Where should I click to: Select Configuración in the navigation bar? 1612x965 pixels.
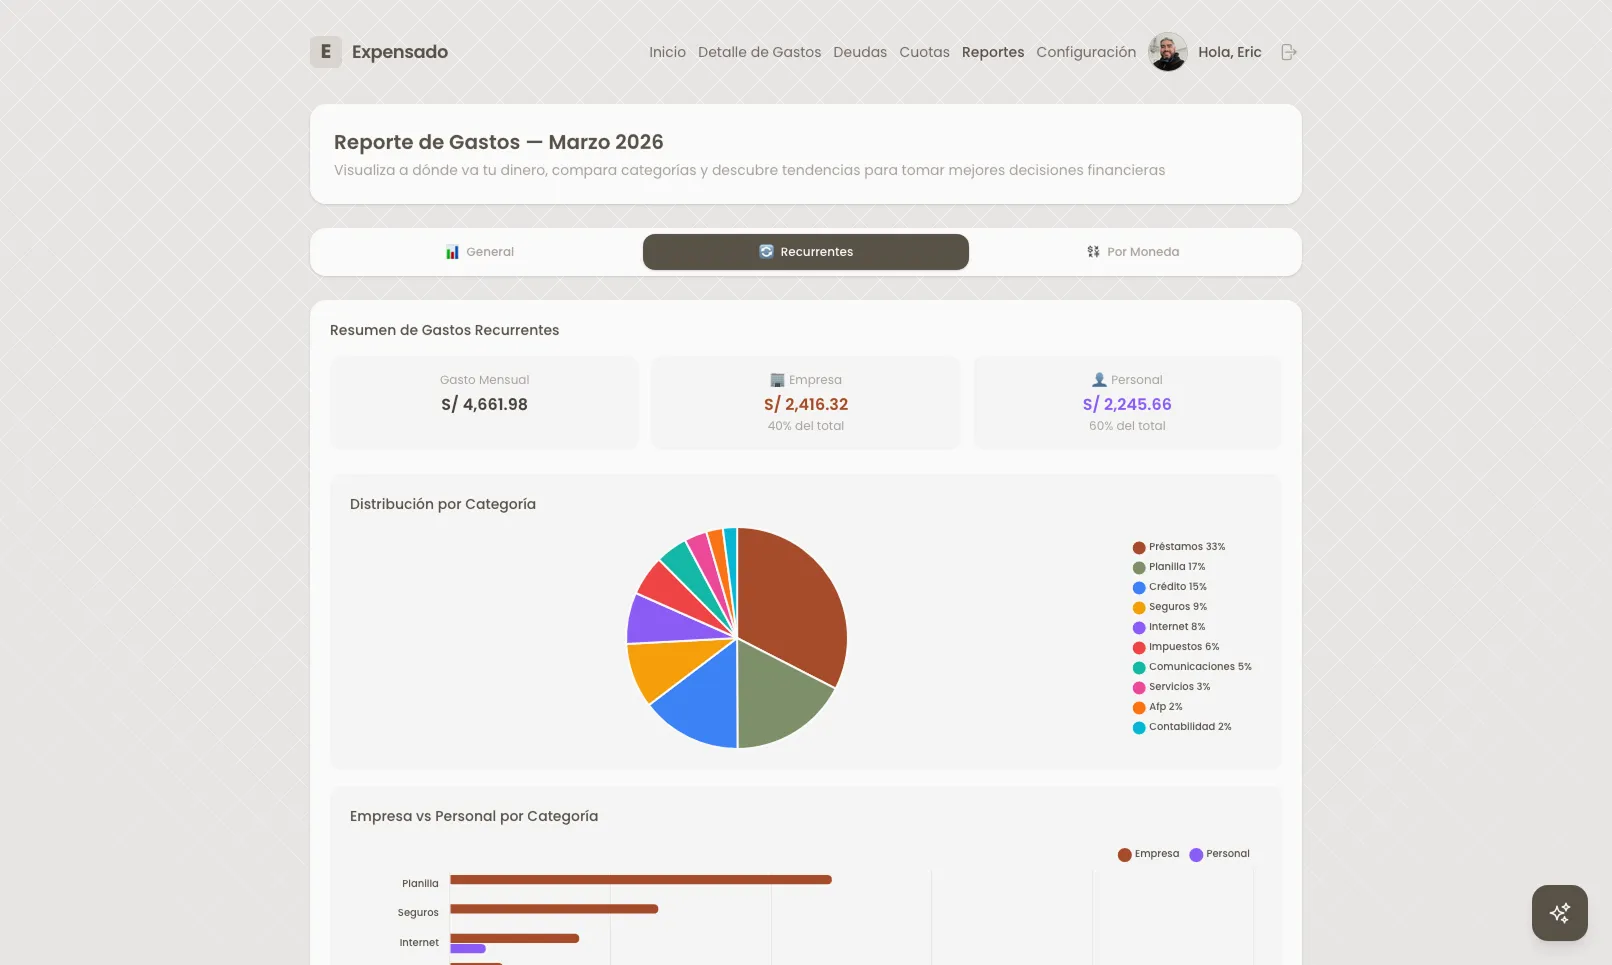[x=1085, y=51]
